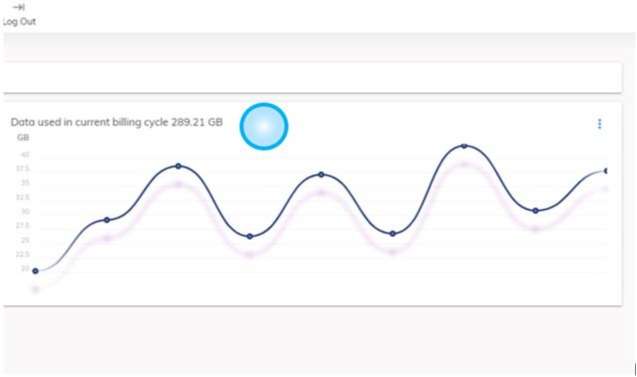Select the last data point at right edge
This screenshot has width=637, height=377.
606,171
